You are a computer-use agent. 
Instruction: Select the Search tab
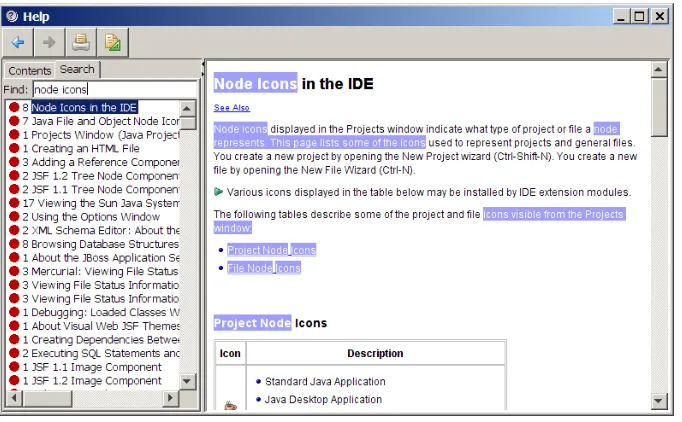tap(77, 69)
